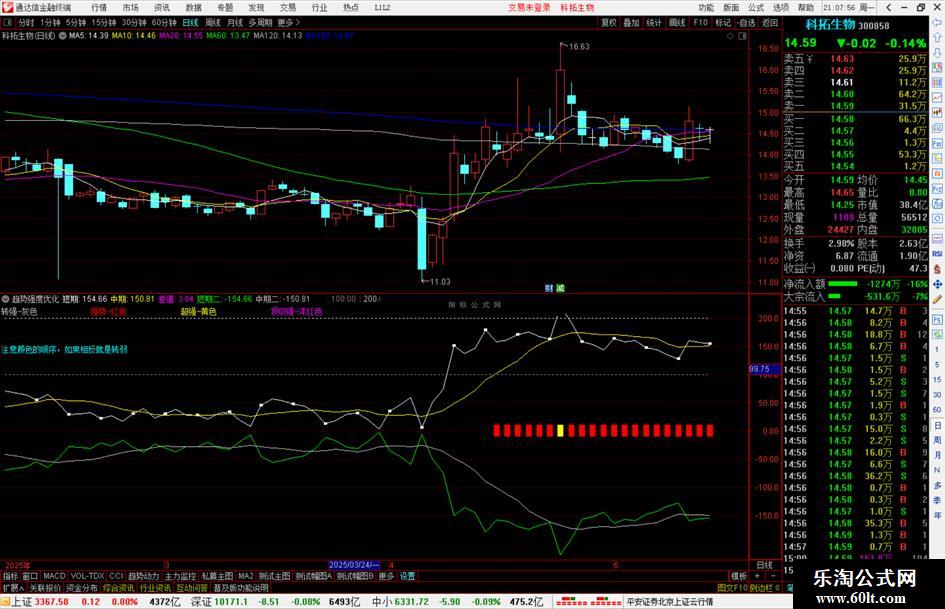Click the -自选 button
This screenshot has height=609, width=945.
(x=746, y=22)
